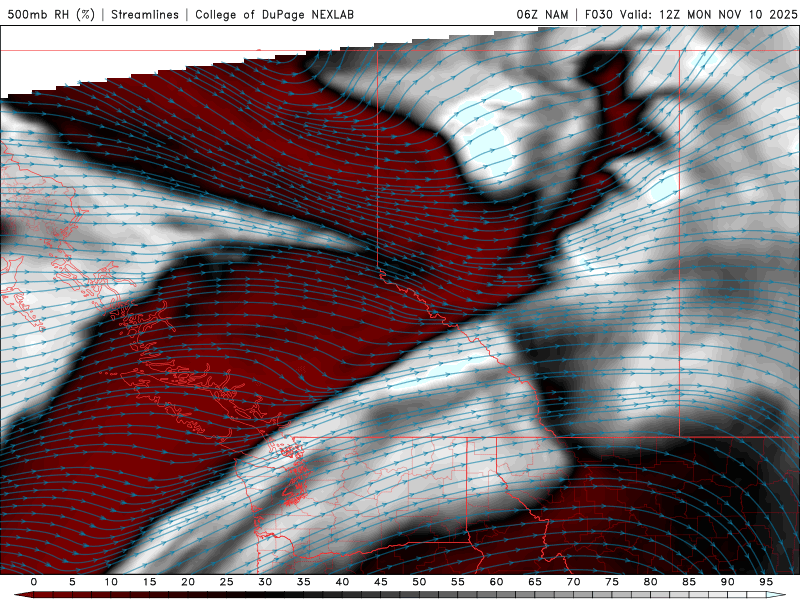The height and width of the screenshot is (600, 800).
Task: Click the "500mb RH (%)" title text
Action: (51, 14)
